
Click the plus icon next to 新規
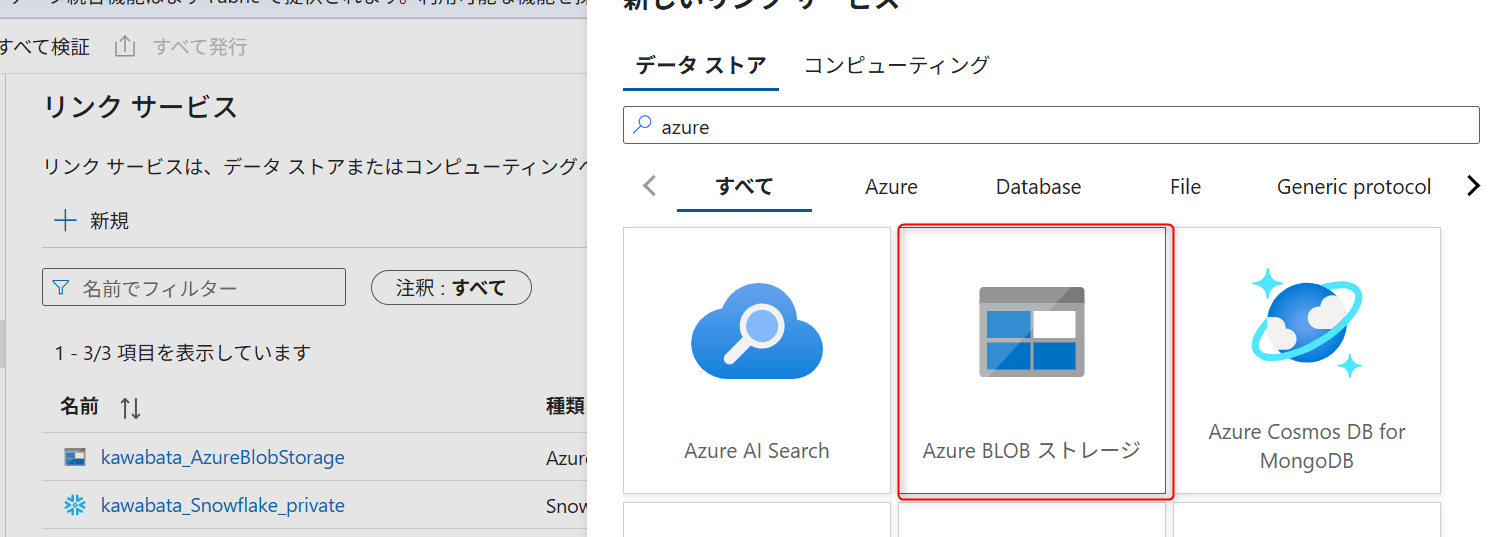coord(65,221)
